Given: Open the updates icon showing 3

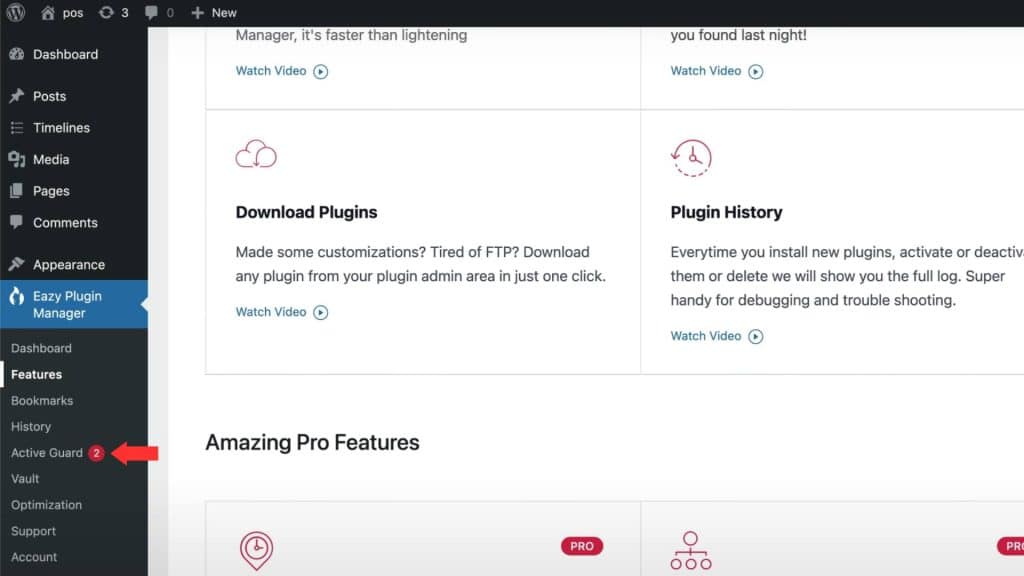Looking at the screenshot, I should (114, 12).
